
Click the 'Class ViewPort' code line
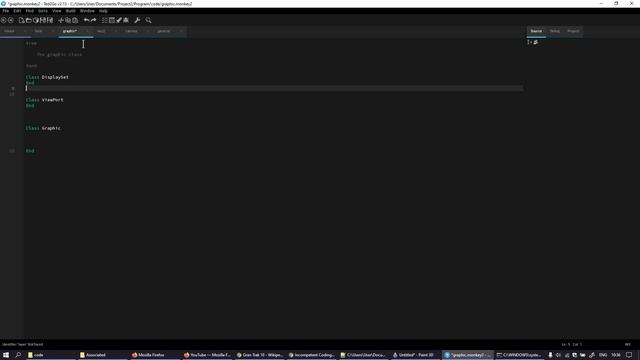pos(44,100)
